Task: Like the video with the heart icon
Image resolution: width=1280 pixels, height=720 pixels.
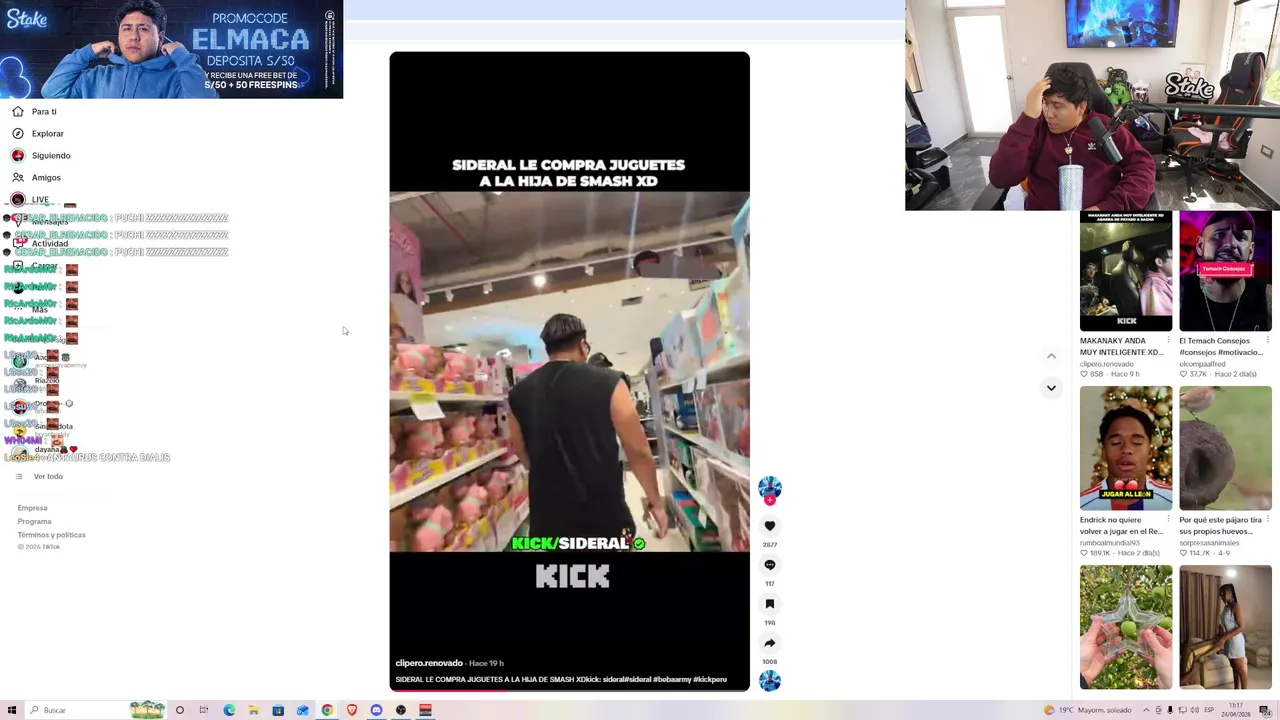Action: [x=770, y=526]
